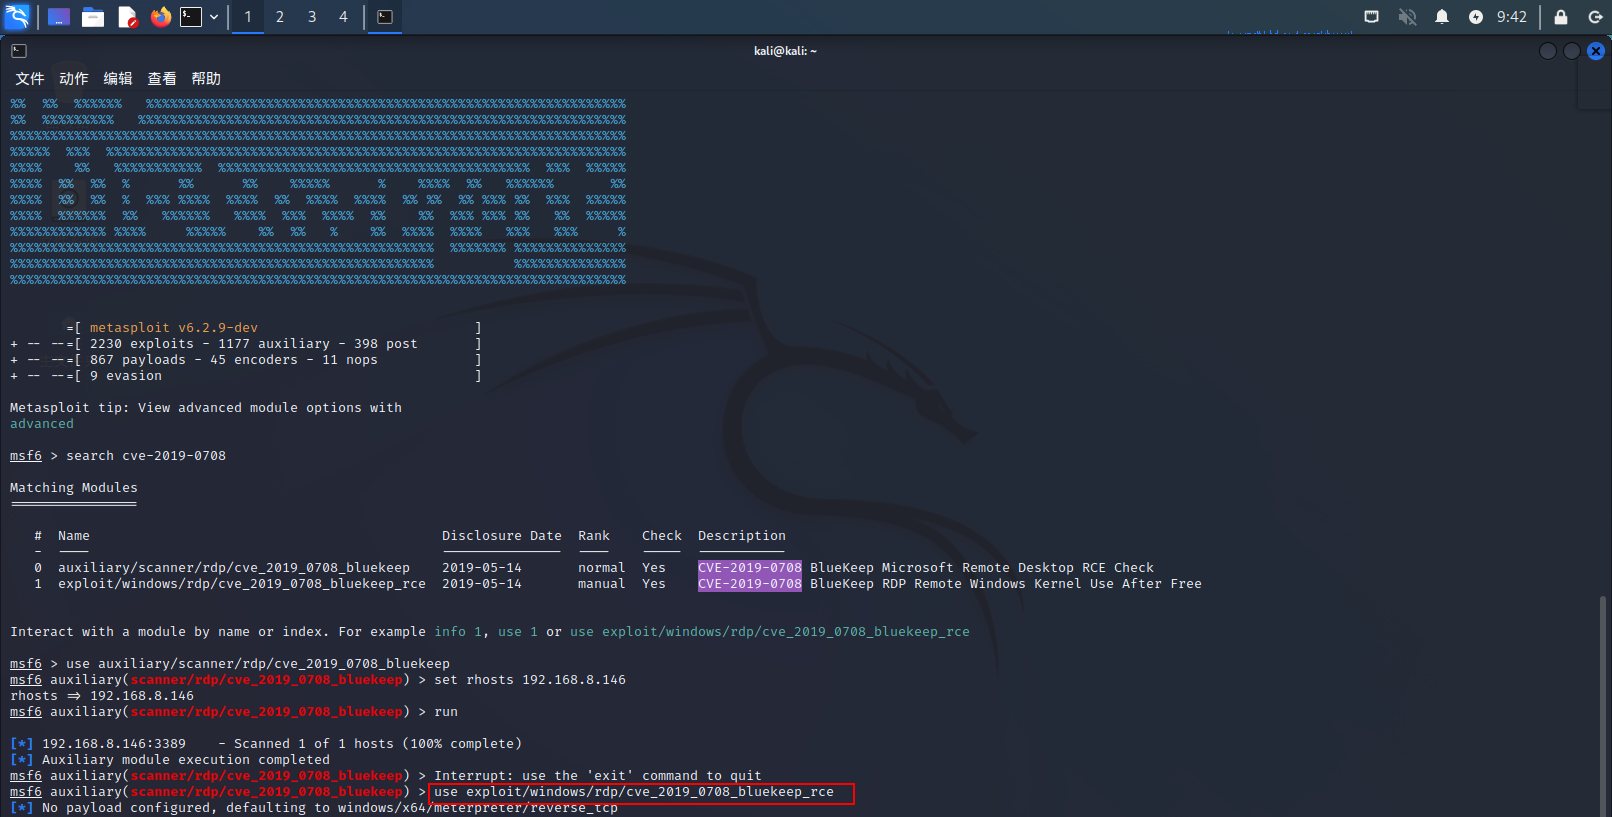
Task: Switch to workspace 4
Action: pos(343,17)
